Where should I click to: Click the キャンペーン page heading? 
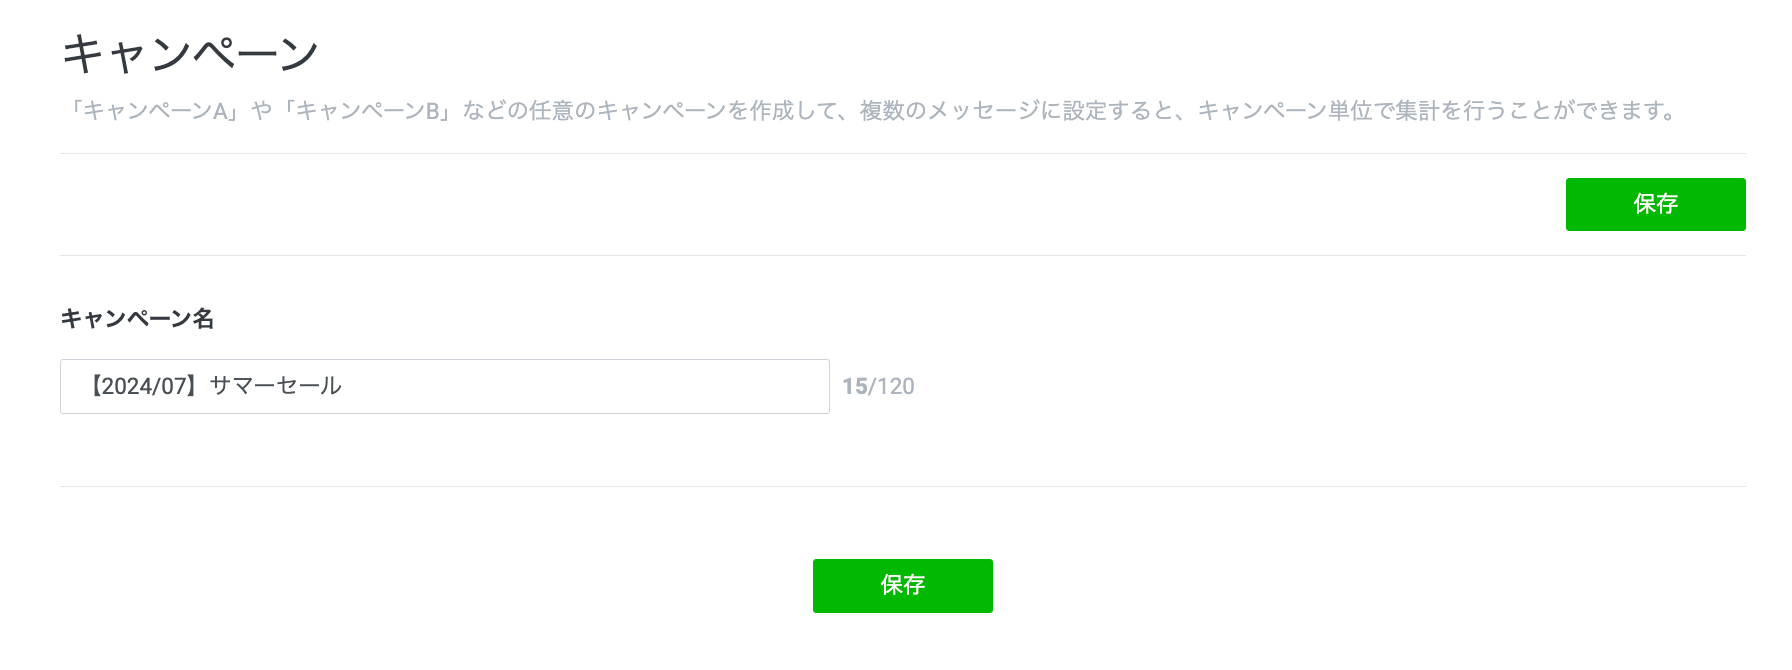(x=190, y=53)
